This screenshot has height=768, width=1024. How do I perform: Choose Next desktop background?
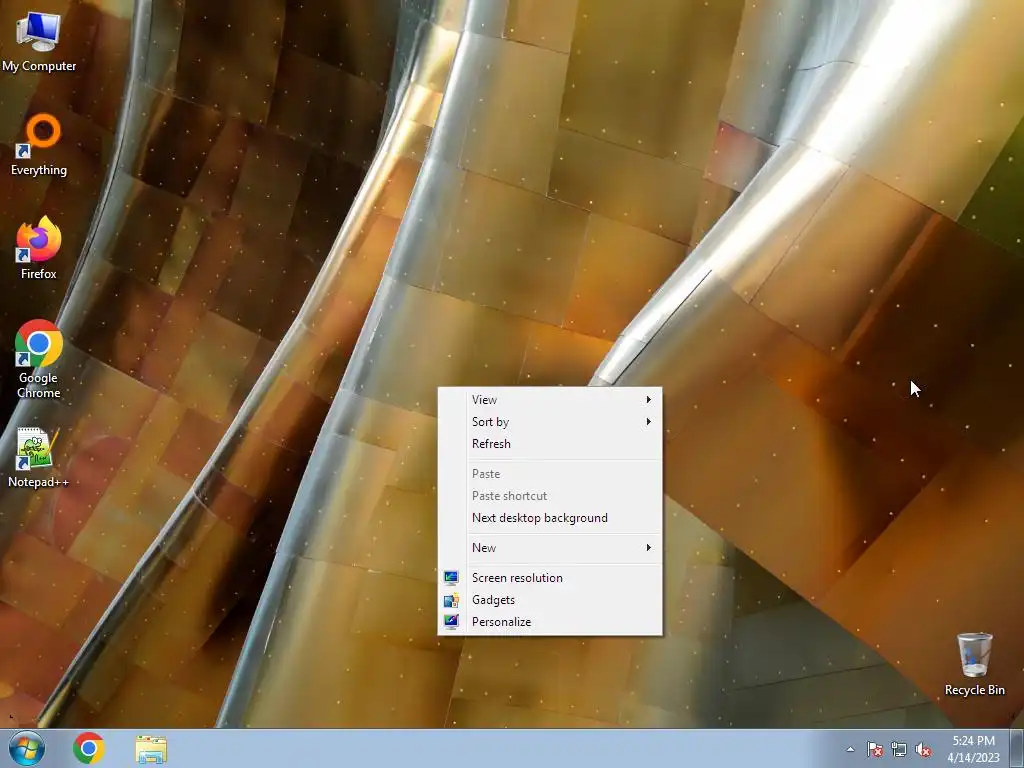[550, 518]
